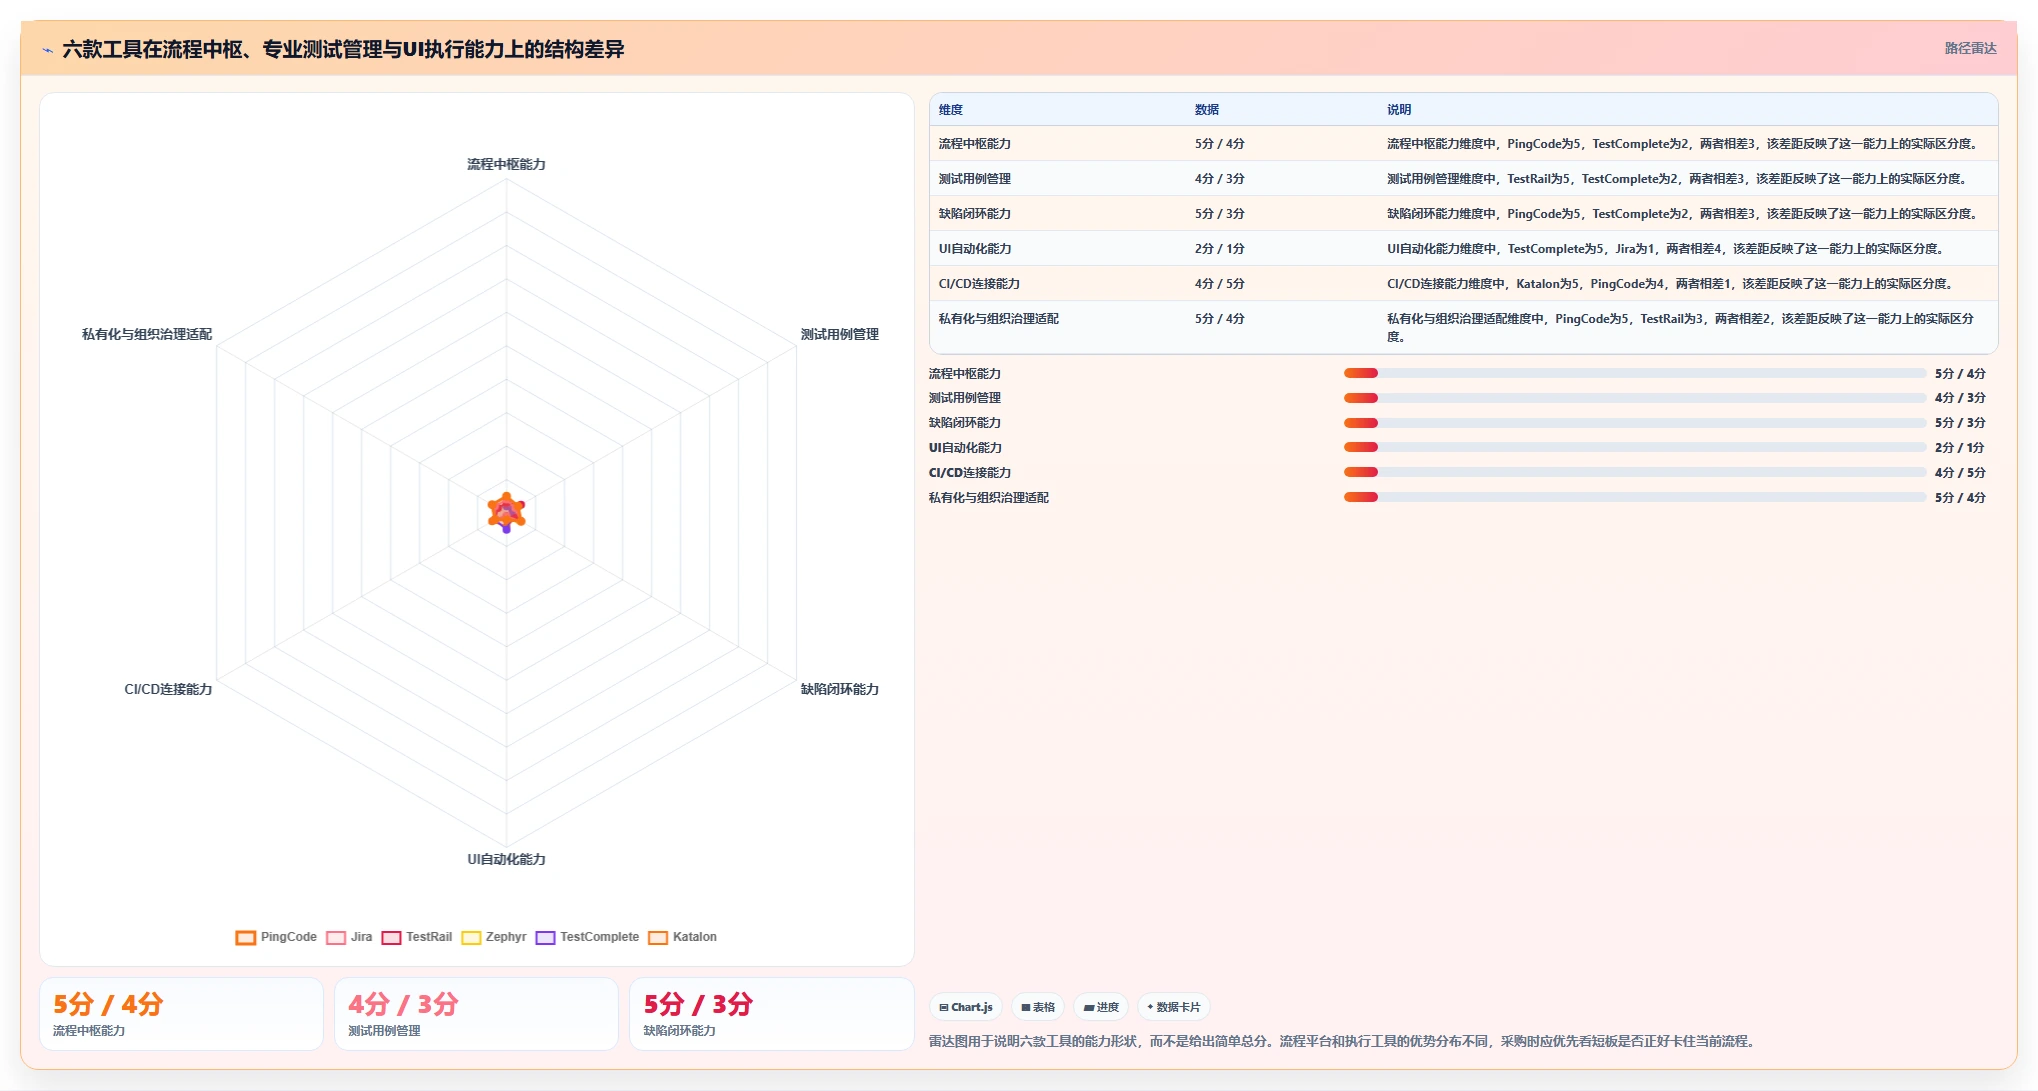Image resolution: width=2038 pixels, height=1091 pixels.
Task: Click the 表格 tag
Action: tap(1038, 1007)
